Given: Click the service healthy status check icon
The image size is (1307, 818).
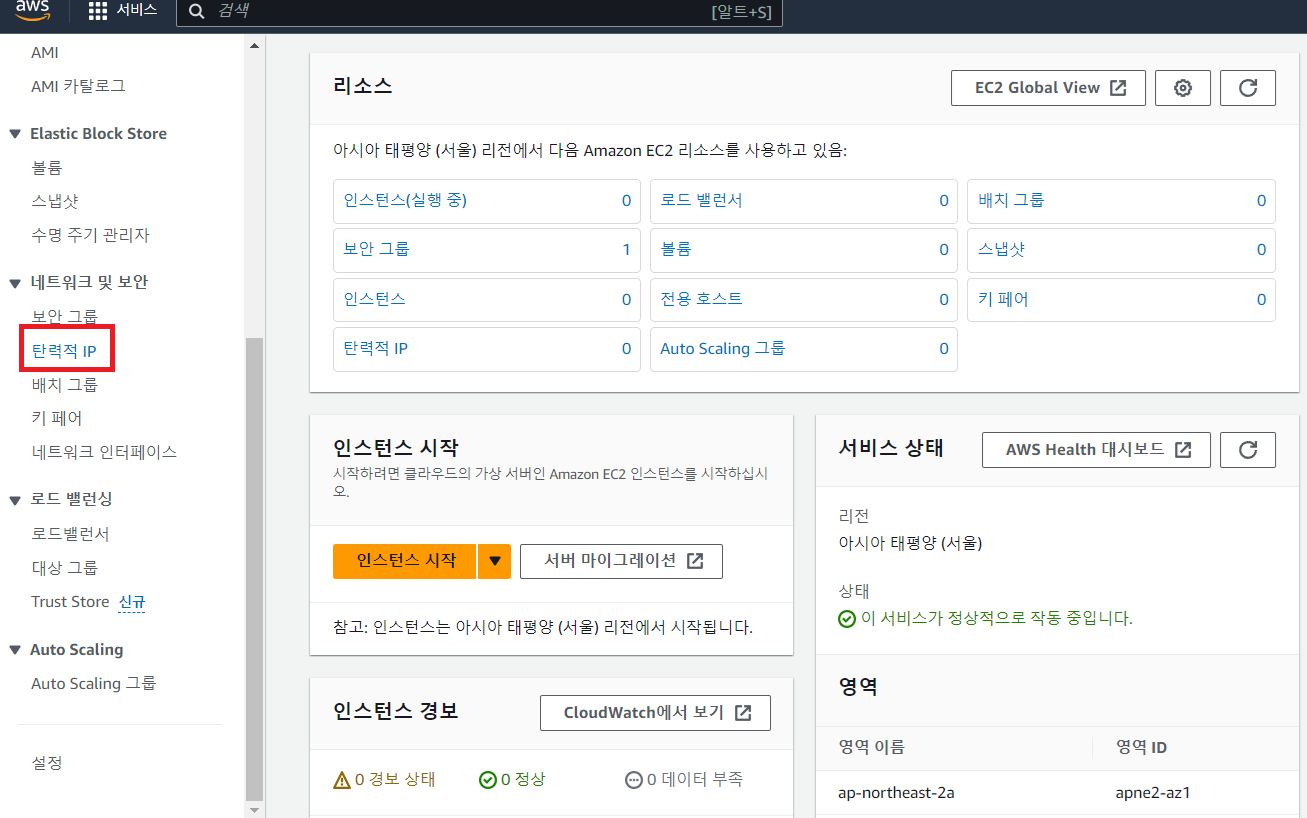Looking at the screenshot, I should [847, 619].
